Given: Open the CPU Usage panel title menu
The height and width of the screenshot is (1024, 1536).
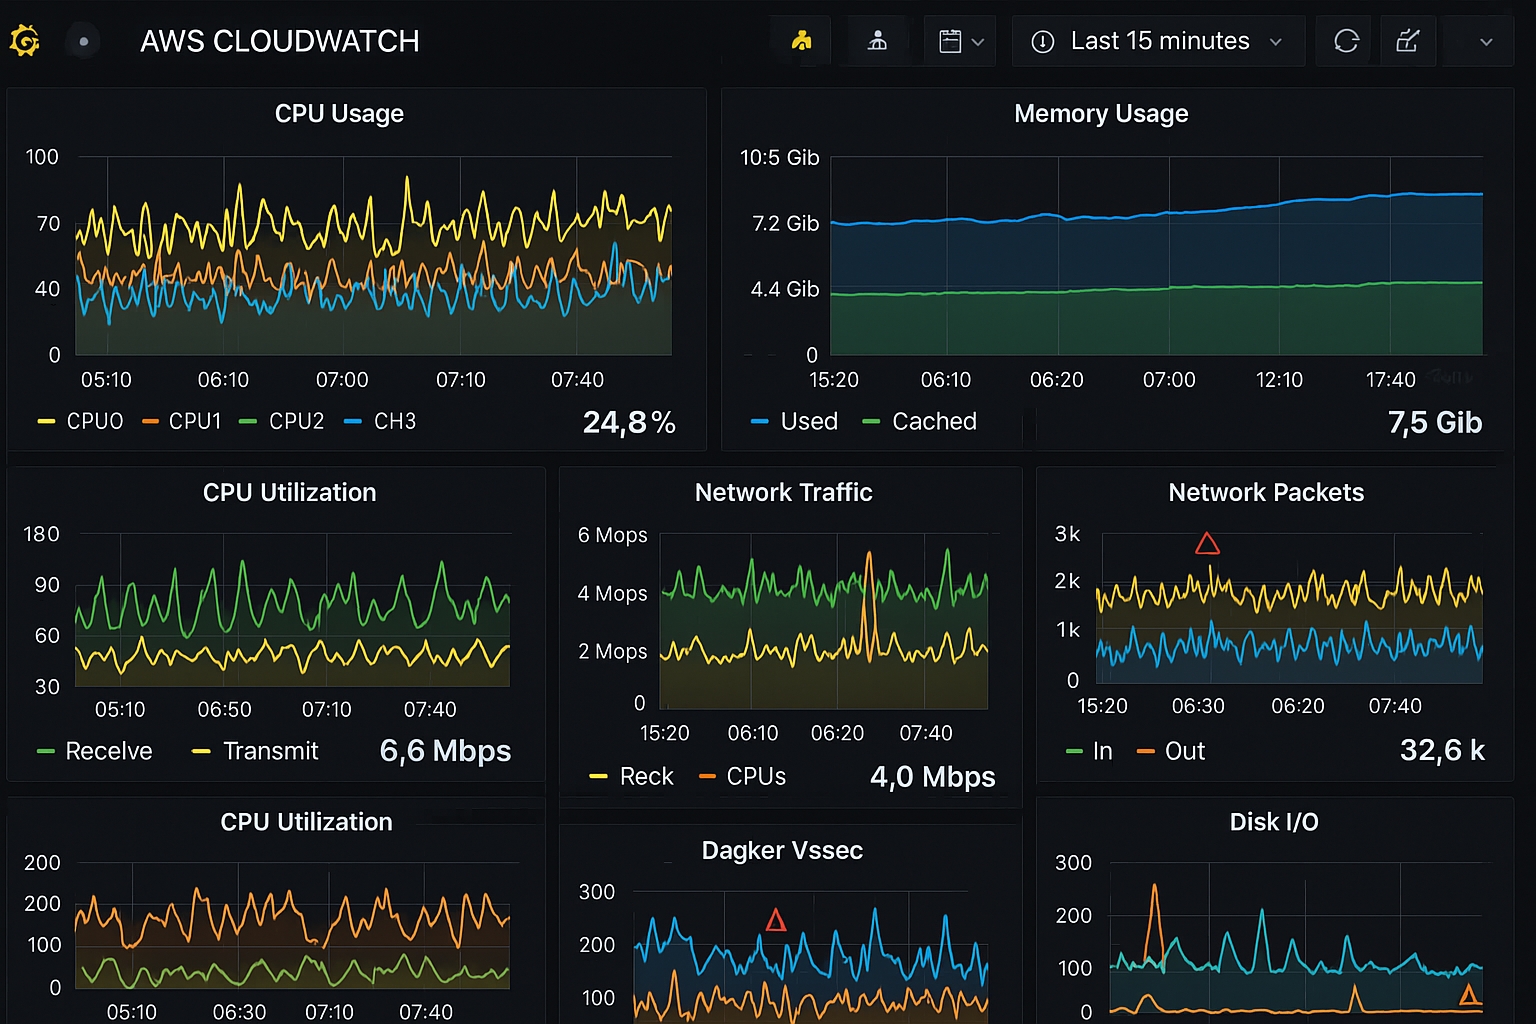Looking at the screenshot, I should coord(339,114).
